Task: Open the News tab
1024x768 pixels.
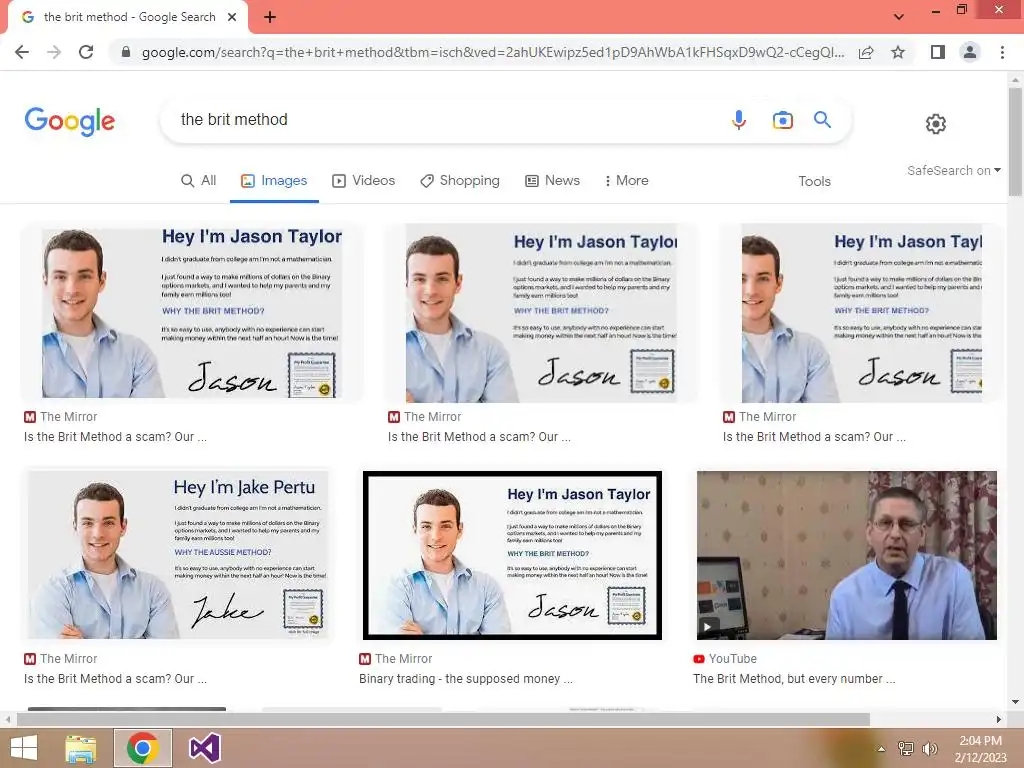Action: point(552,180)
